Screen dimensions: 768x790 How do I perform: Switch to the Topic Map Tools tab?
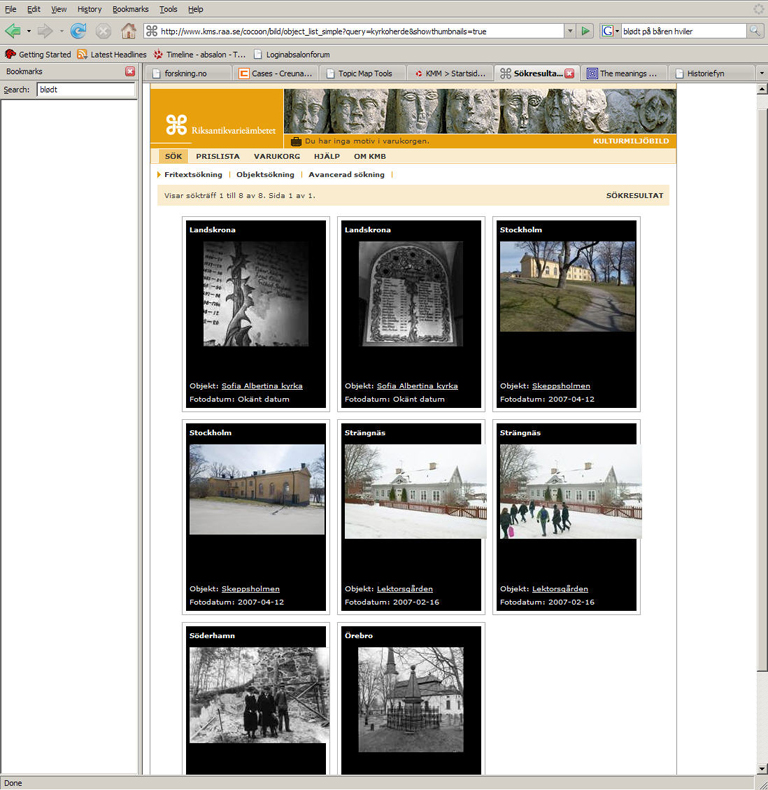pos(364,73)
